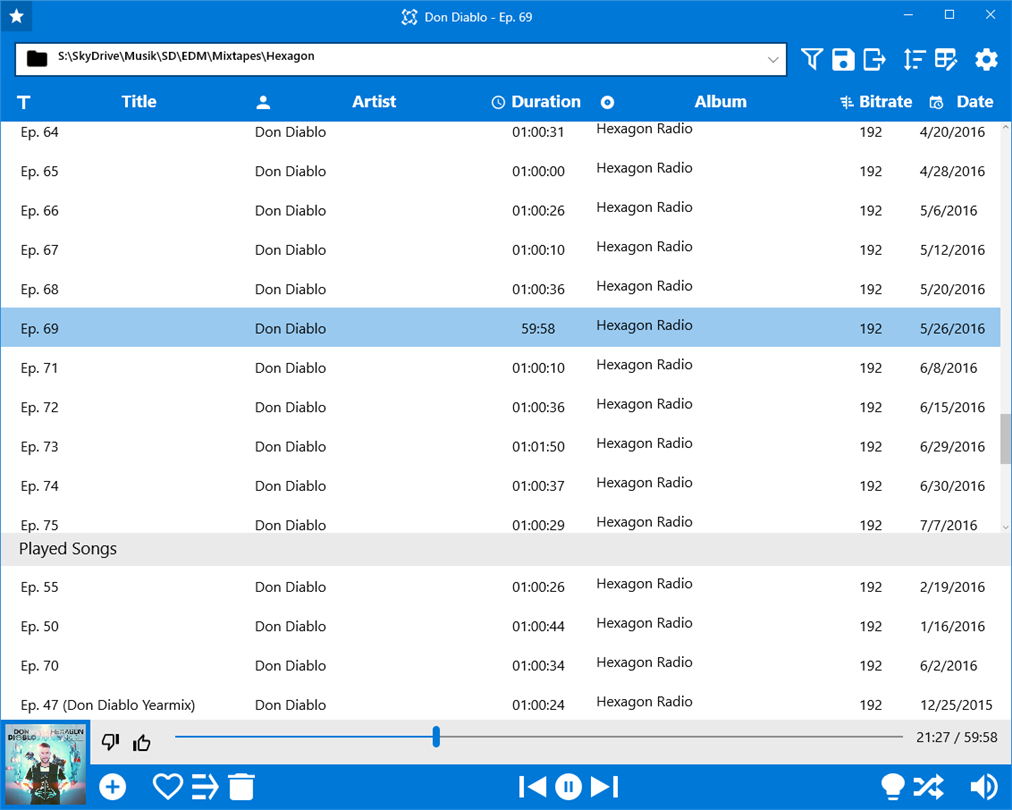The width and height of the screenshot is (1012, 810).
Task: Sort by Album column header
Action: pos(720,101)
